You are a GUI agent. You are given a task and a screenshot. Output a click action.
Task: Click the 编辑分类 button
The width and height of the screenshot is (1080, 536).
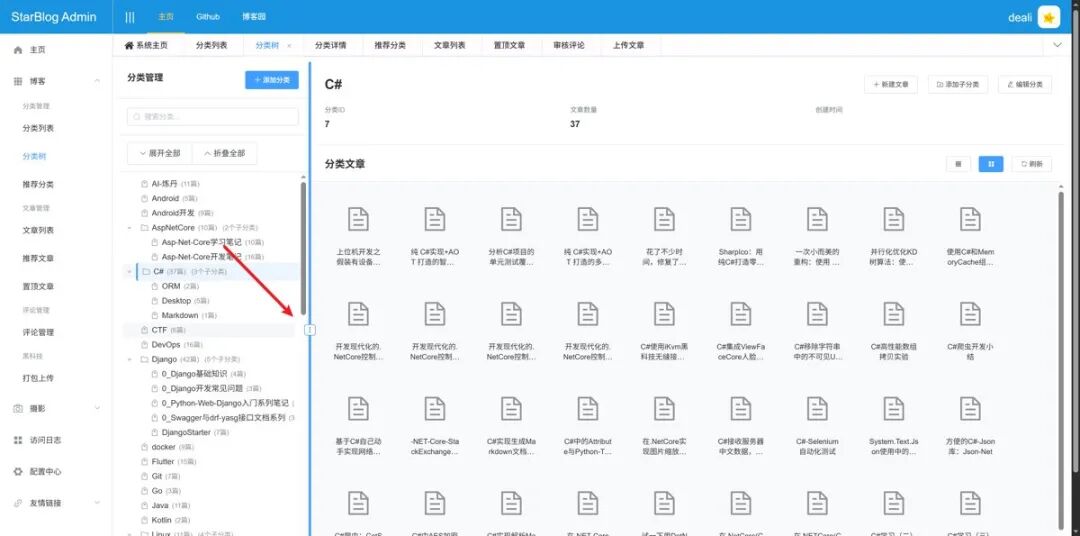1025,85
